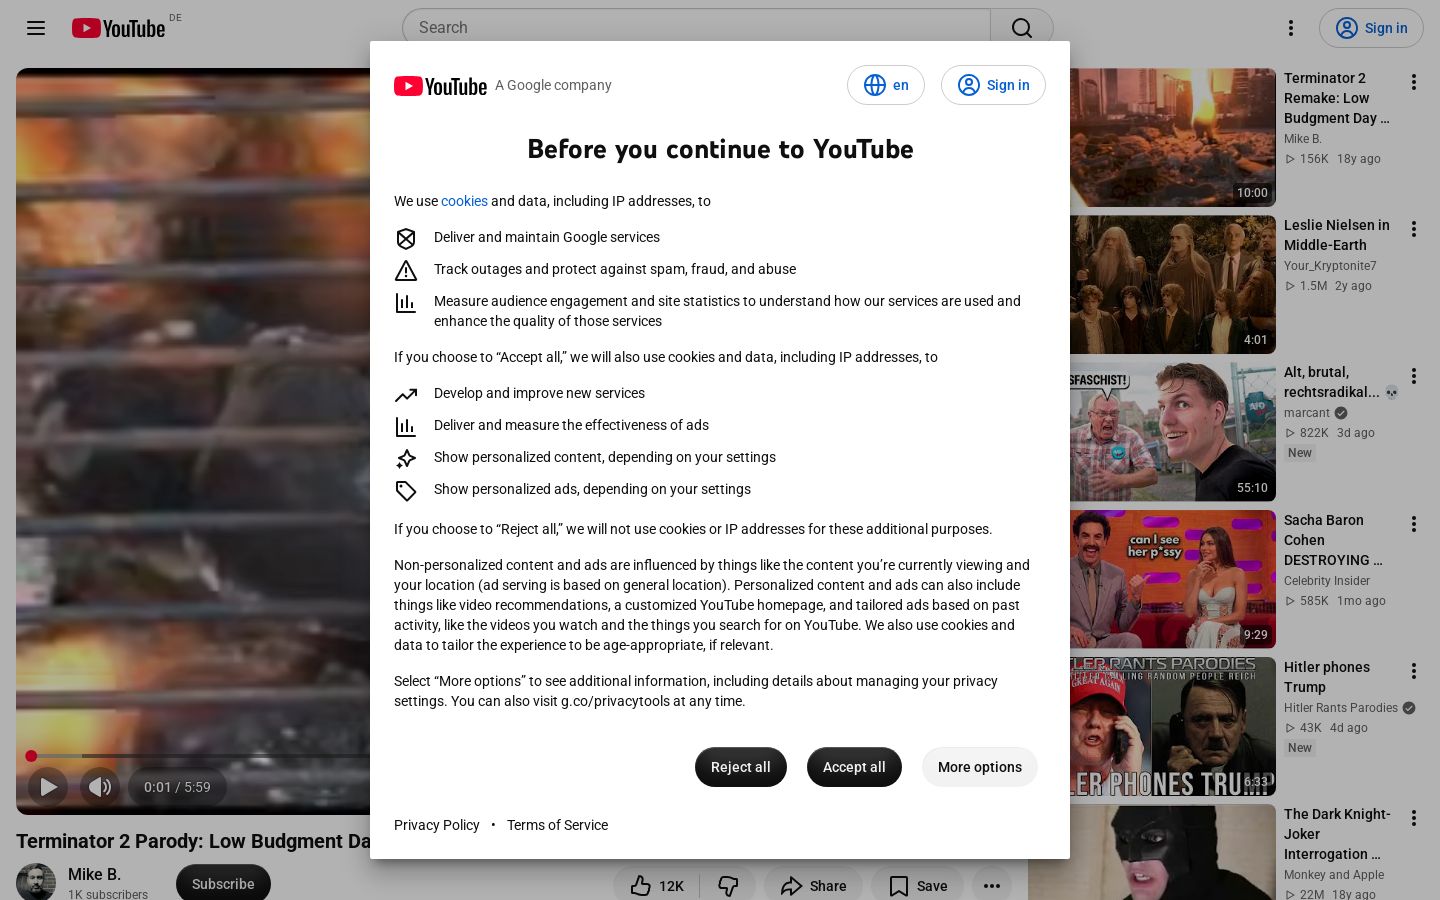This screenshot has height=900, width=1440.
Task: Open the Leslie Nielsen in Middle-Earth thumbnail
Action: pyautogui.click(x=1173, y=284)
